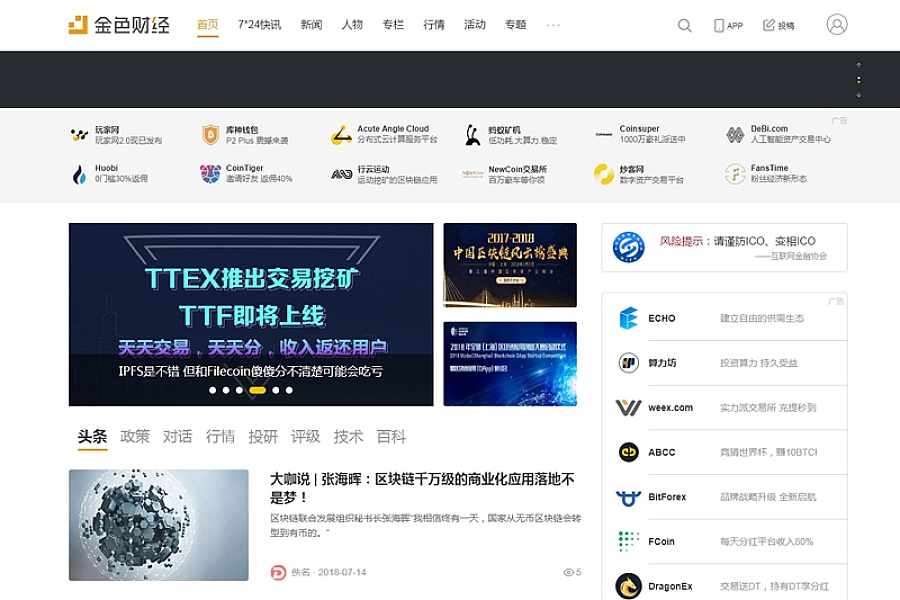Switch to the 政策 tab
Screen dimensions: 900x600
(x=135, y=437)
